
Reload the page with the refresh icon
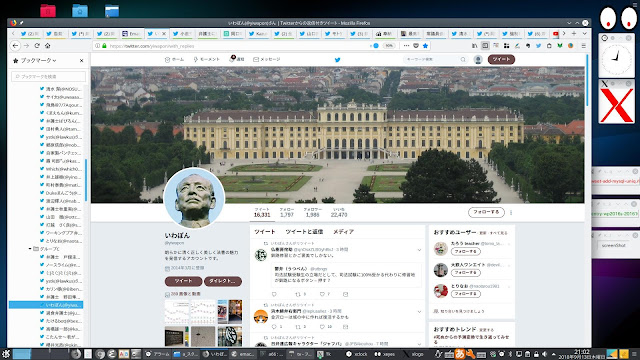coord(37,46)
